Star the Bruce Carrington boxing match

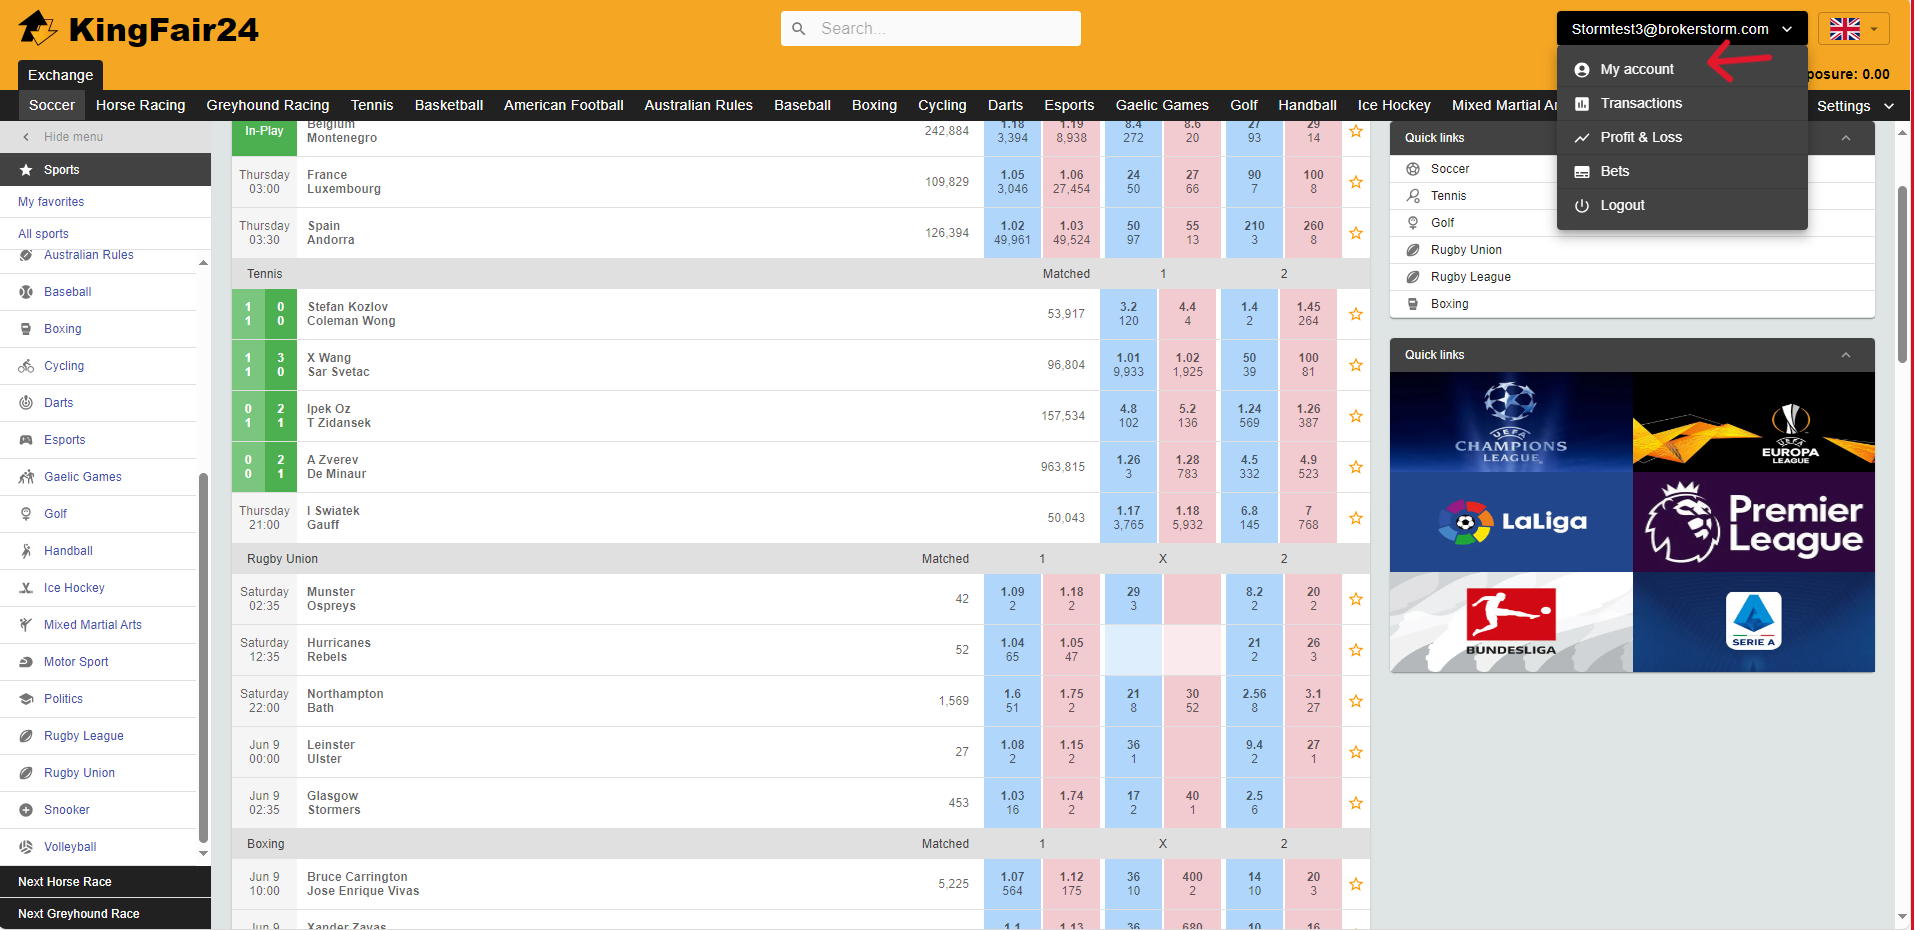(1356, 884)
